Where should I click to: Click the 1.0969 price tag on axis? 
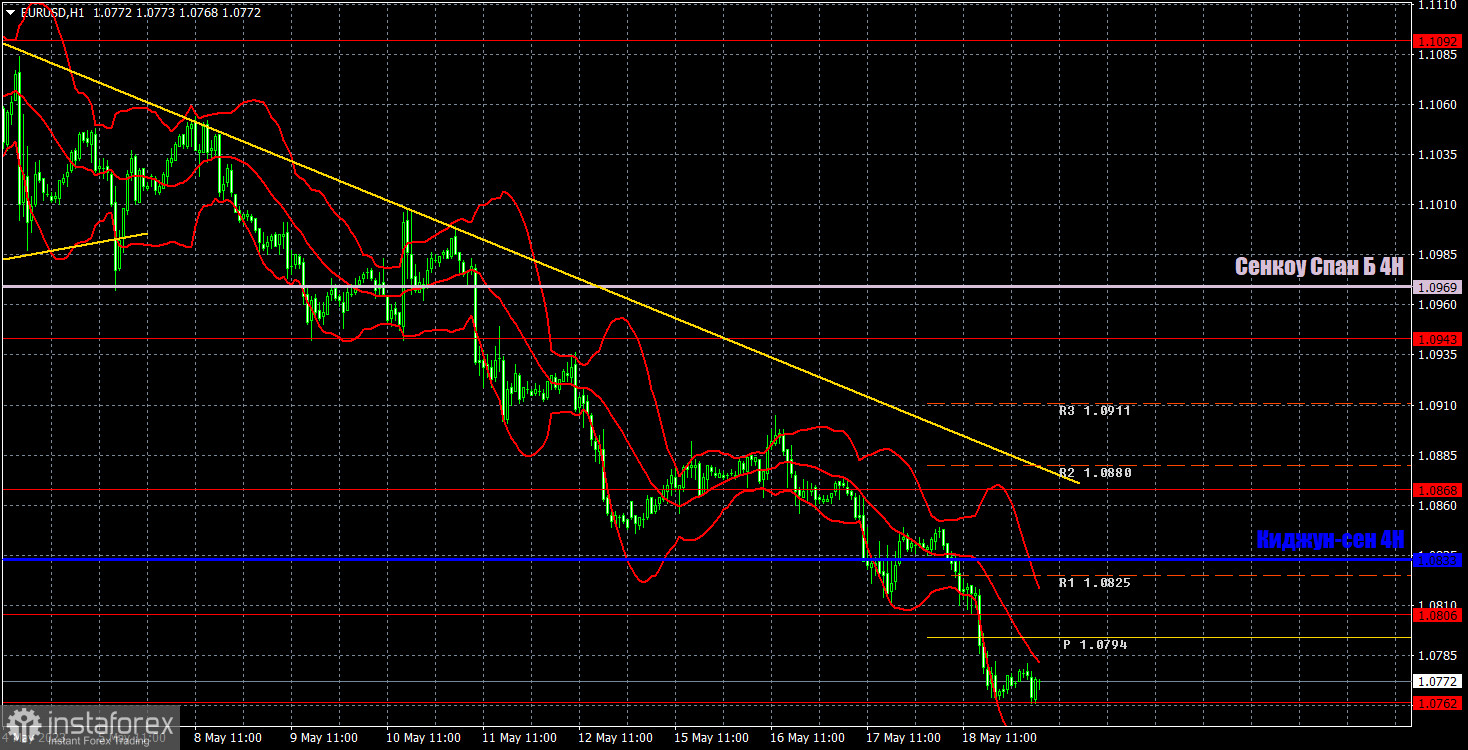[x=1438, y=287]
